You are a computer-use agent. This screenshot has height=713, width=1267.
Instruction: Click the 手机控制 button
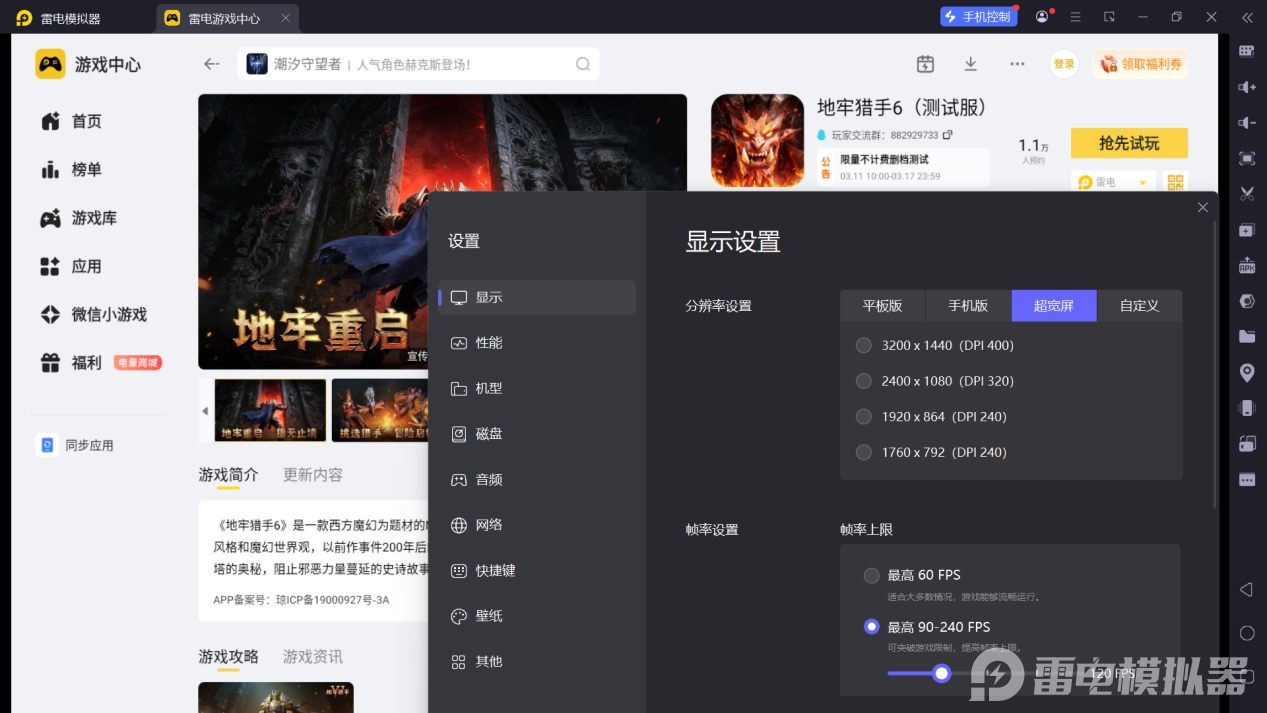pyautogui.click(x=977, y=17)
